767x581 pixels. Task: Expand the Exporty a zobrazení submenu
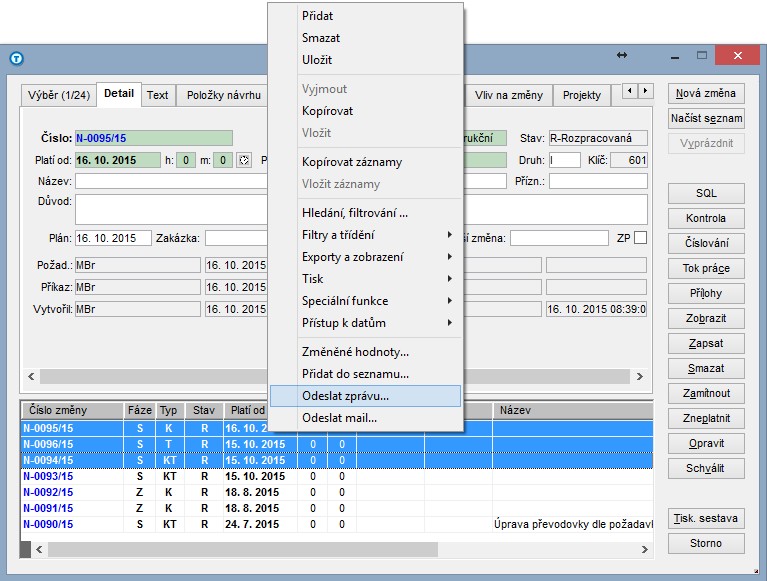pos(365,257)
